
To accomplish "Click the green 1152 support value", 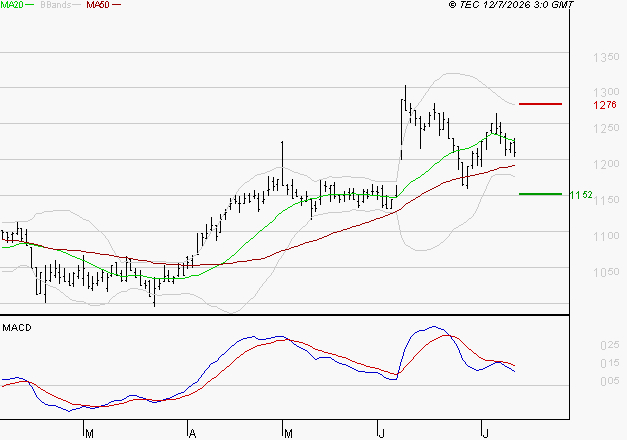I will click(x=581, y=195).
